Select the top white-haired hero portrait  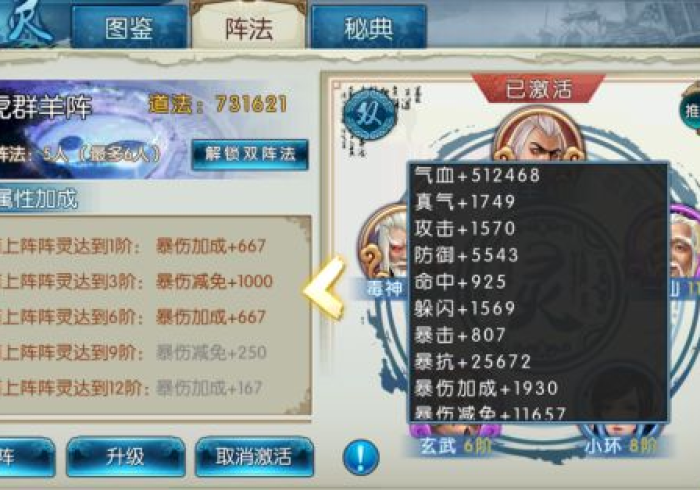point(539,134)
